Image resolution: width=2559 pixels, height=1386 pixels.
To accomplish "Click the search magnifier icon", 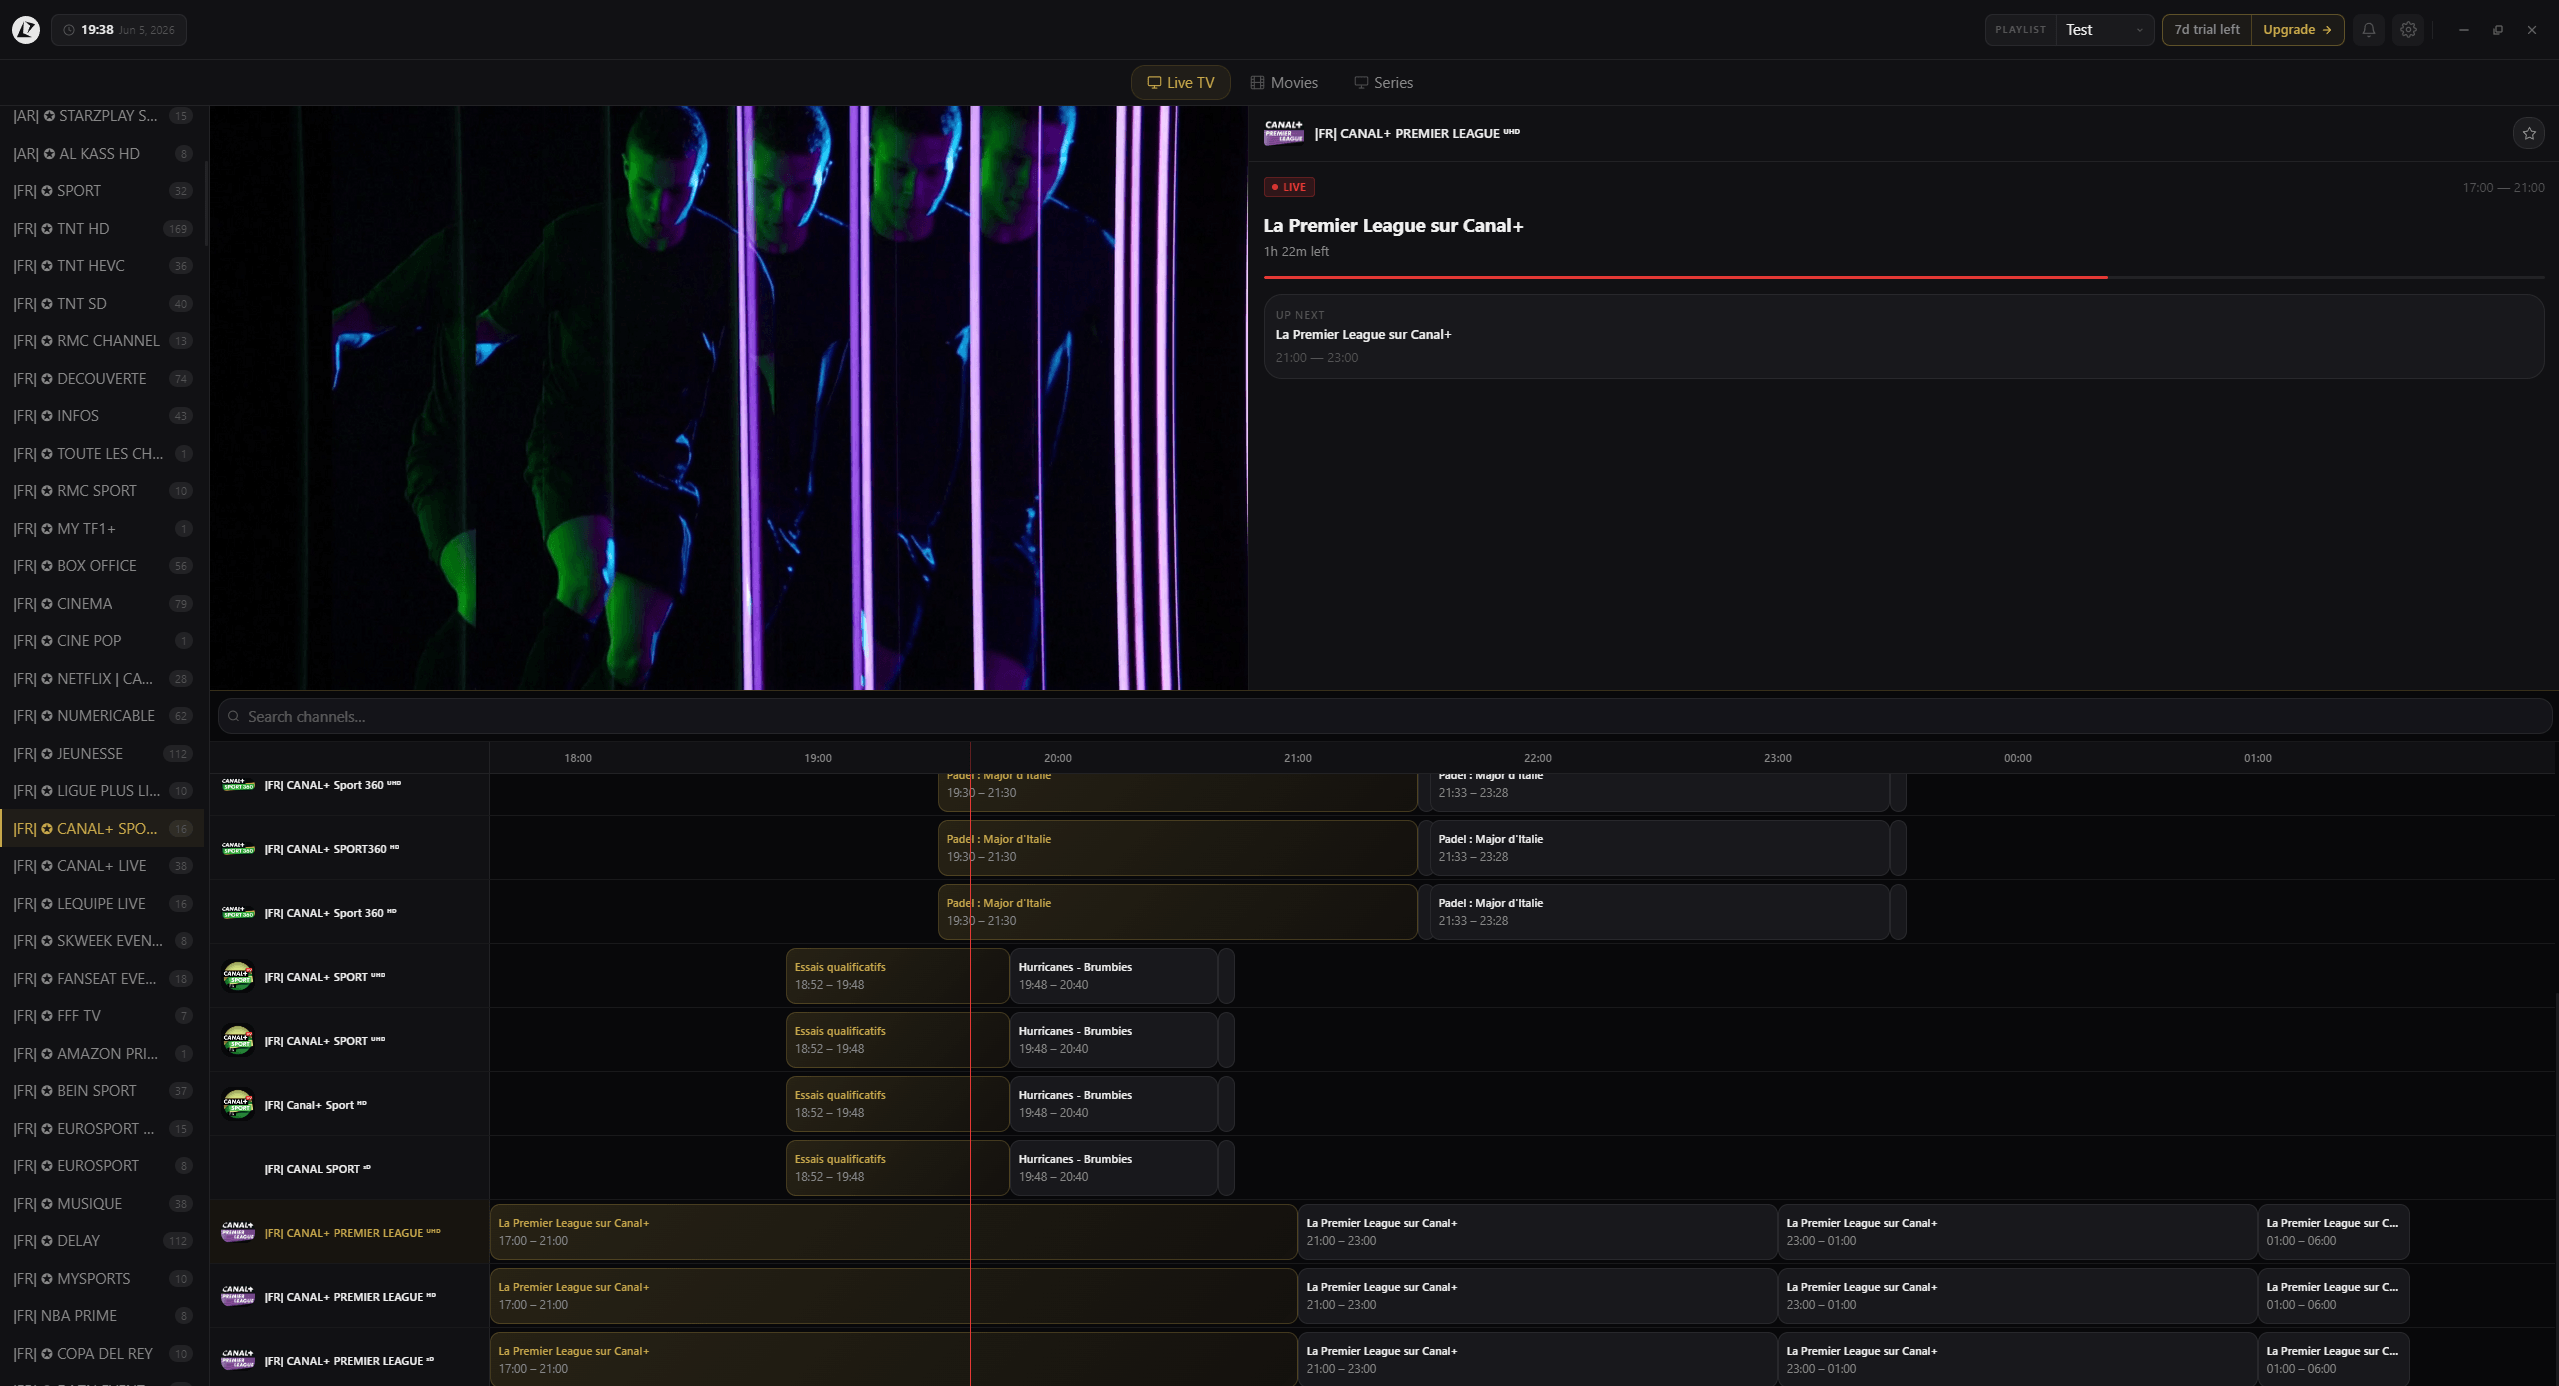I will point(233,716).
